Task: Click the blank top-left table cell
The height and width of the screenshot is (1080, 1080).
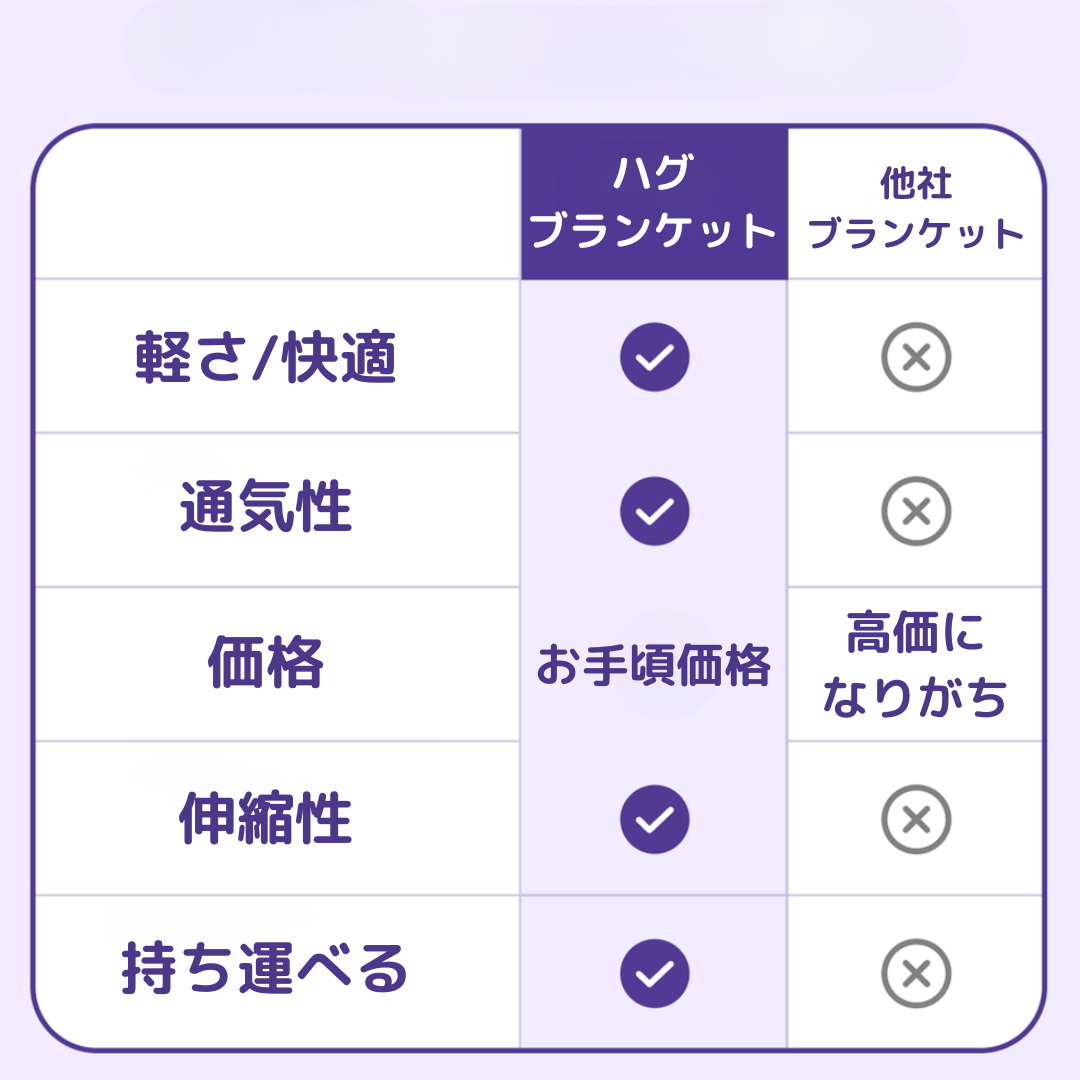Action: pos(278,204)
